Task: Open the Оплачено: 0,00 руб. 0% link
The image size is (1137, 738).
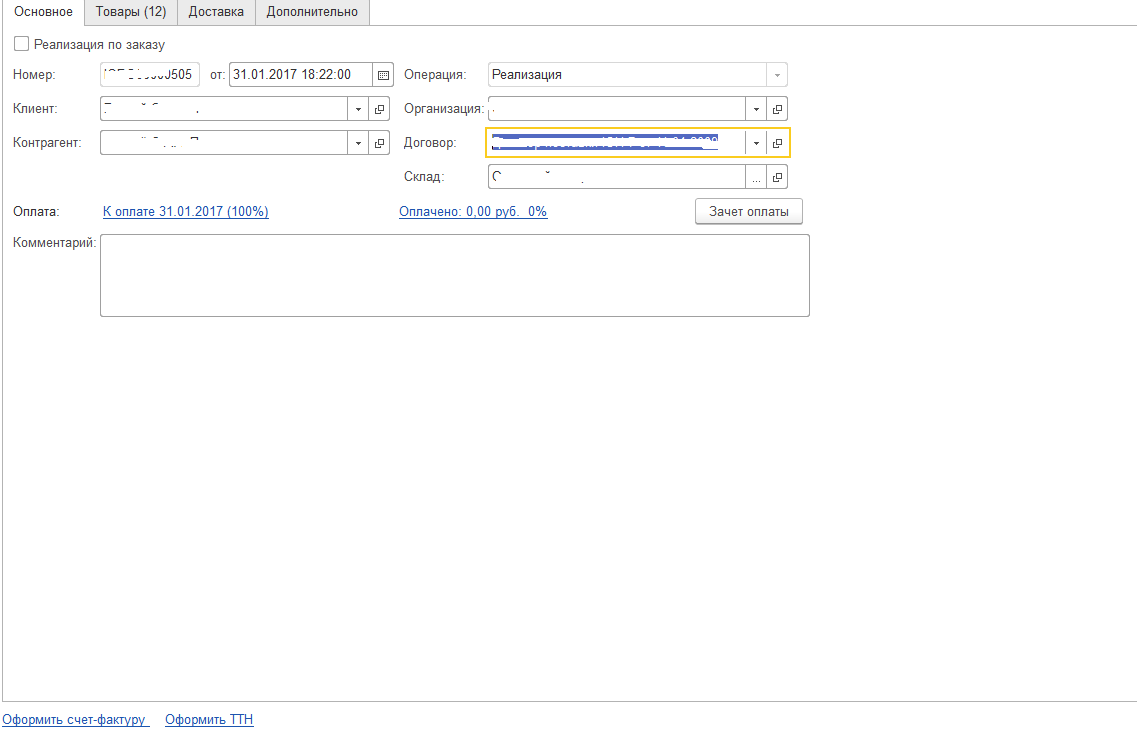Action: [x=473, y=212]
